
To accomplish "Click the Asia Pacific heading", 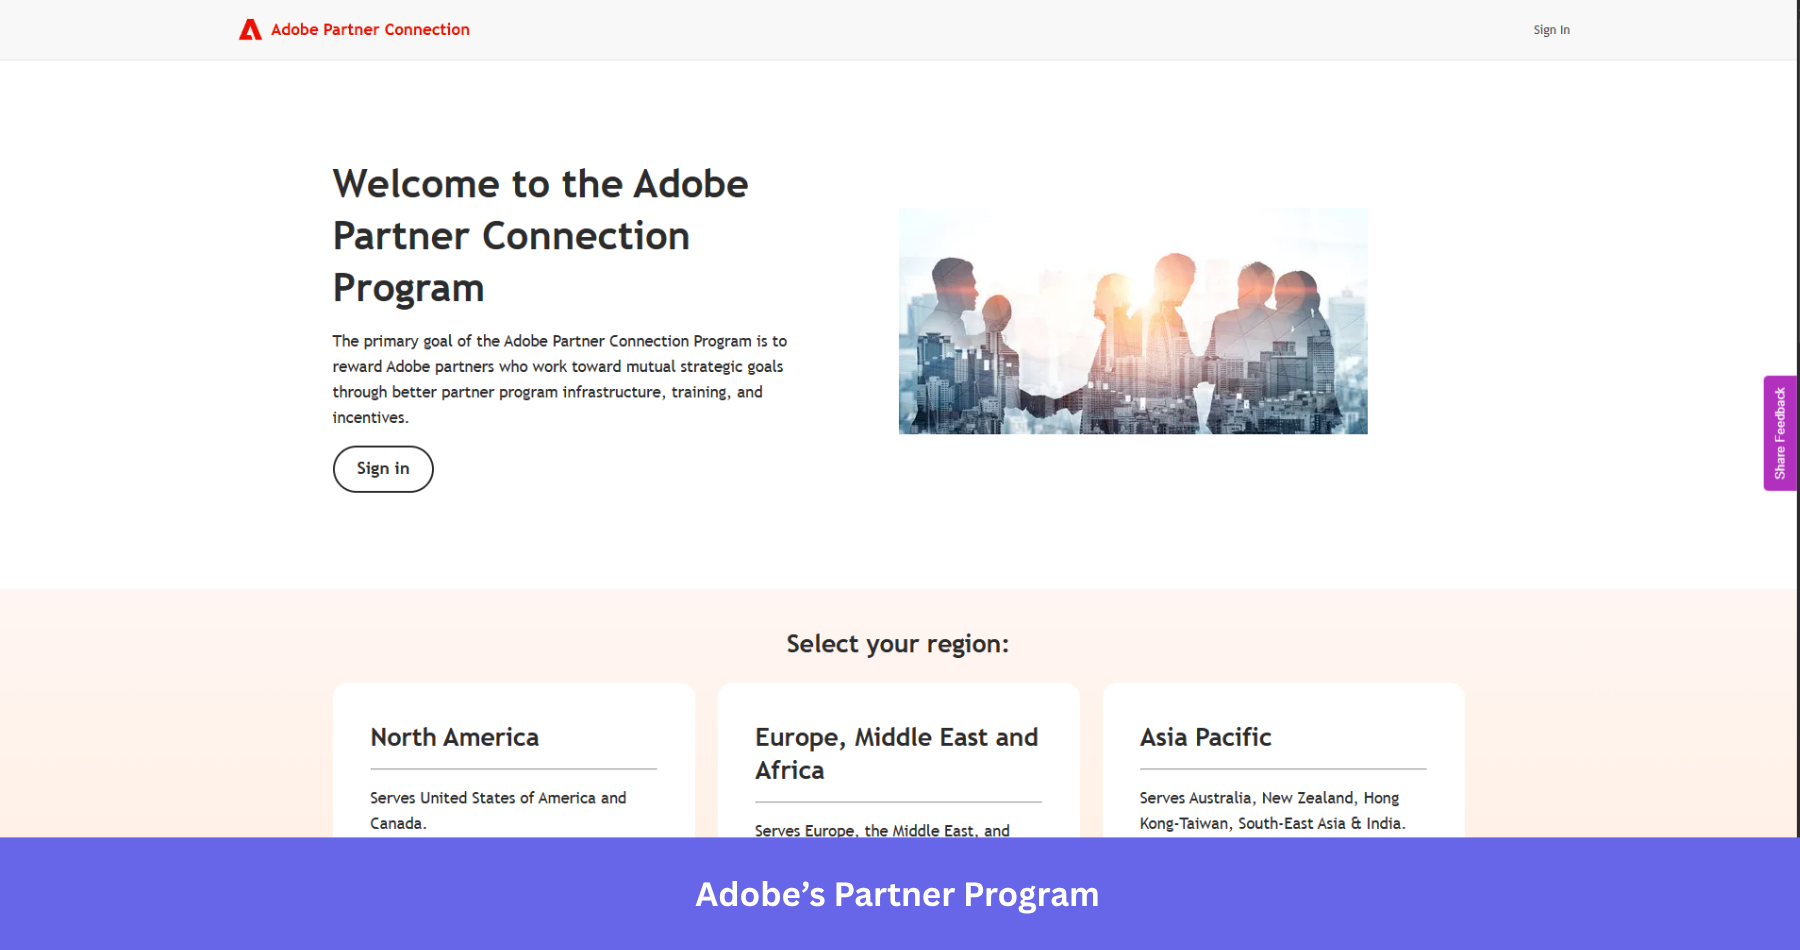I will click(x=1205, y=737).
